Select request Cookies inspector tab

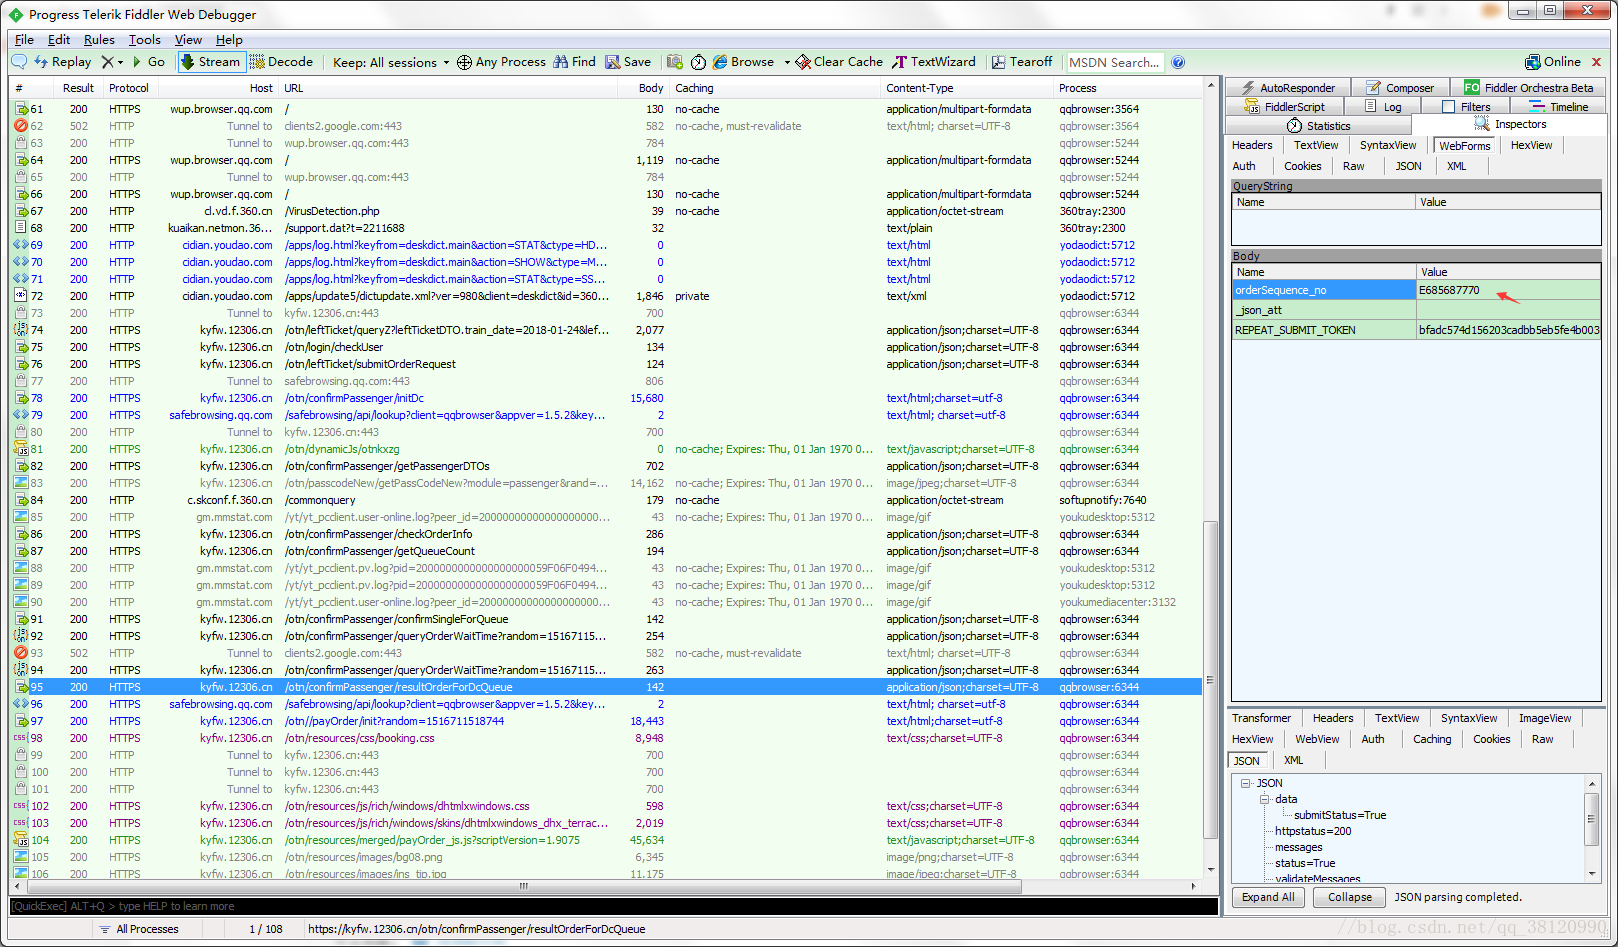[x=1303, y=167]
